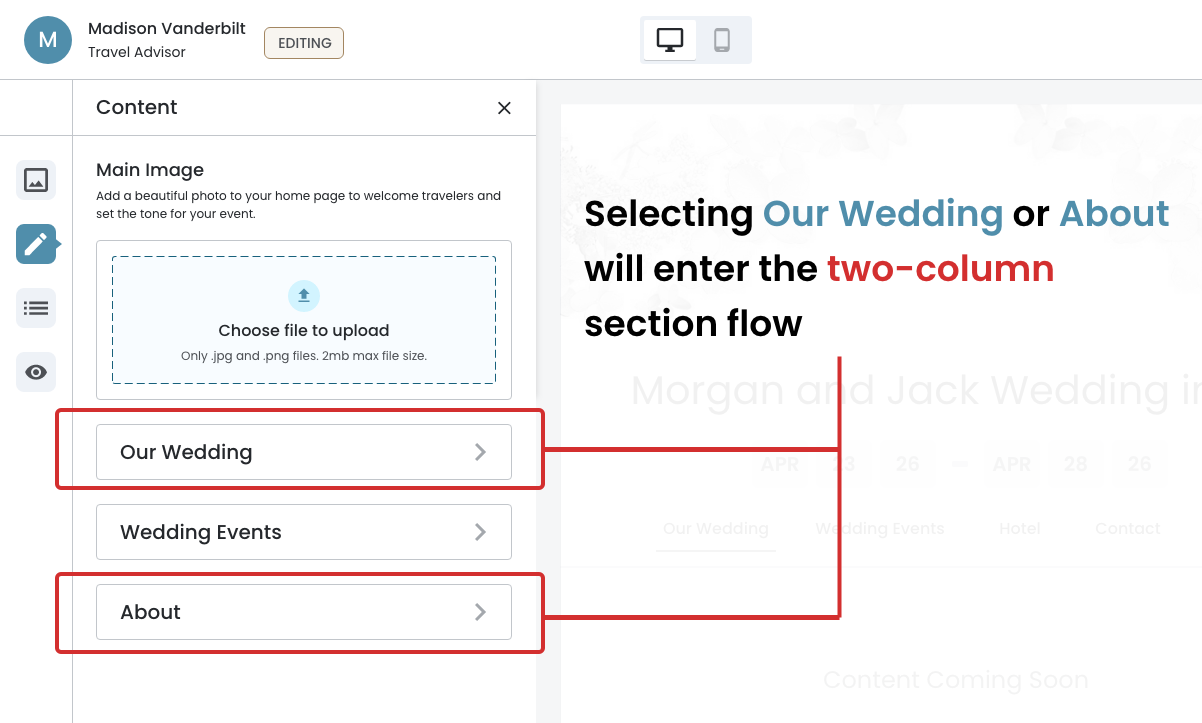This screenshot has width=1202, height=723.
Task: Open Our Wedding tab in preview
Action: 716,528
